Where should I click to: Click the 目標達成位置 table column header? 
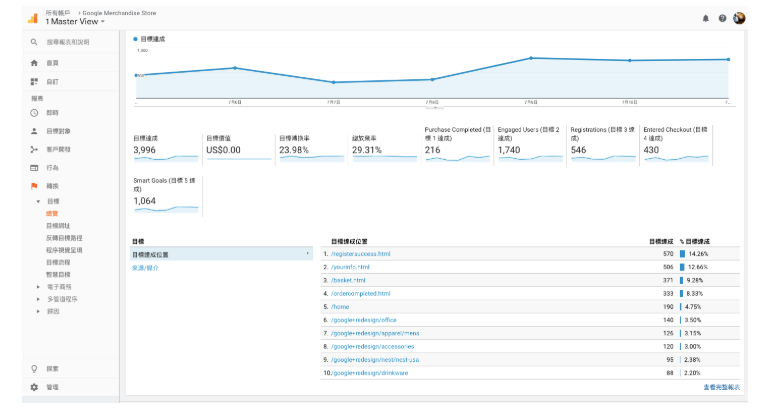349,241
